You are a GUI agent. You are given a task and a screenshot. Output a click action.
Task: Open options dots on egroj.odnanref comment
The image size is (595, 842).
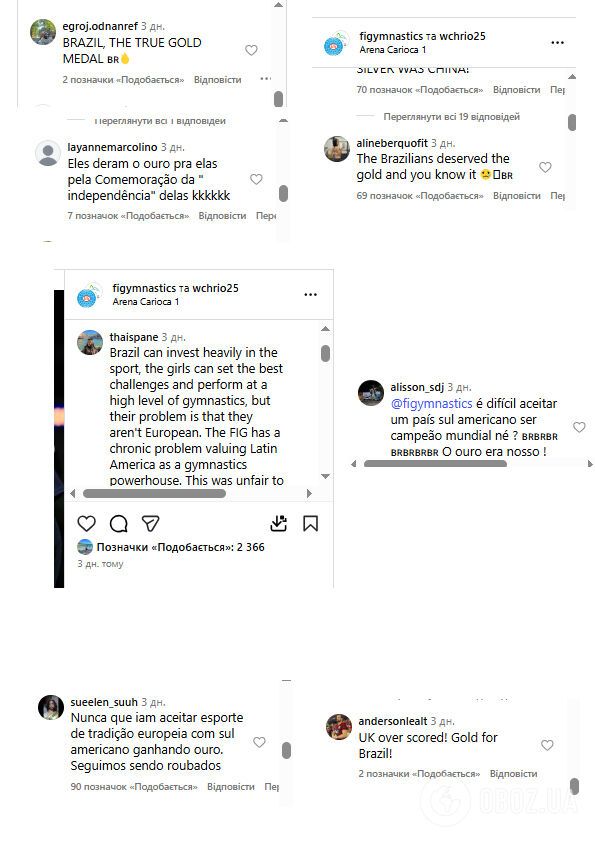click(265, 79)
